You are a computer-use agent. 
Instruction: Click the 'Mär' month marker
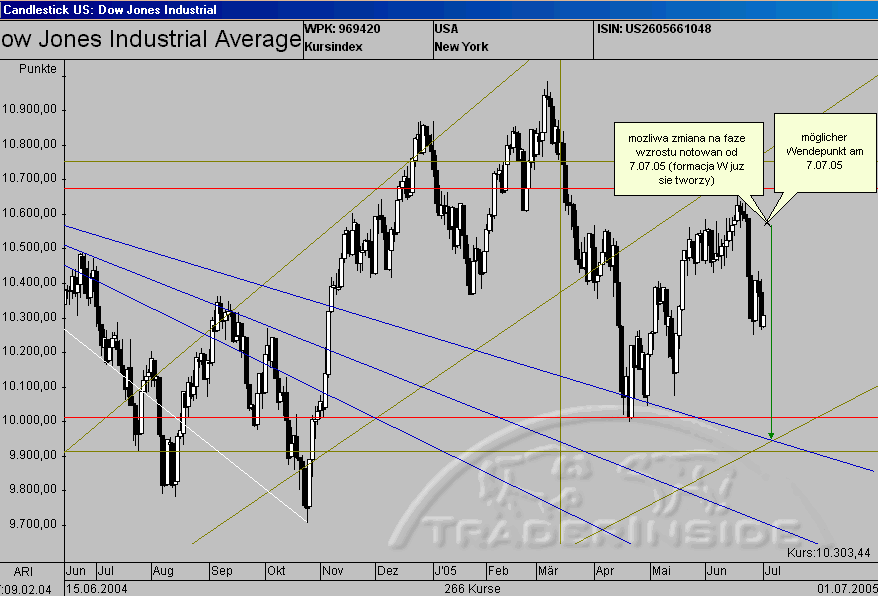click(547, 571)
